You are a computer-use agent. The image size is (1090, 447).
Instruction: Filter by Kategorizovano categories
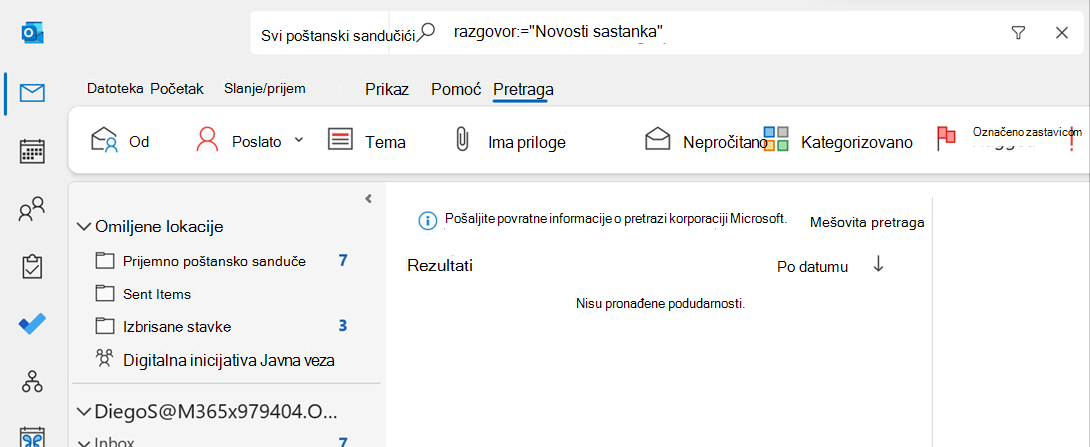coord(838,141)
